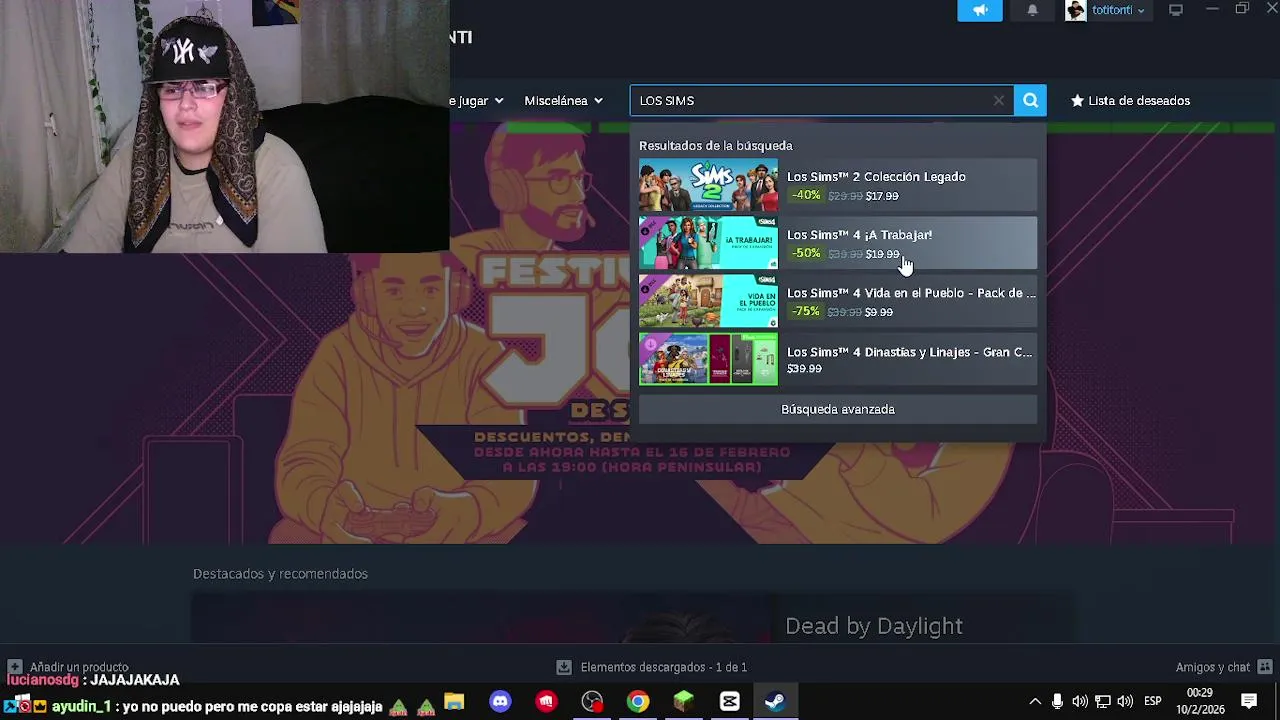Open OBS Studio from the taskbar
Image resolution: width=1280 pixels, height=720 pixels.
coord(592,701)
